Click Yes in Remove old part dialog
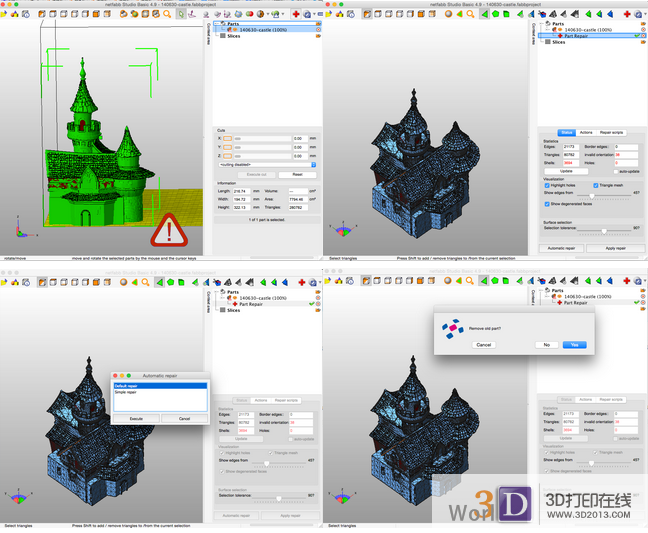The height and width of the screenshot is (533, 648). [573, 344]
